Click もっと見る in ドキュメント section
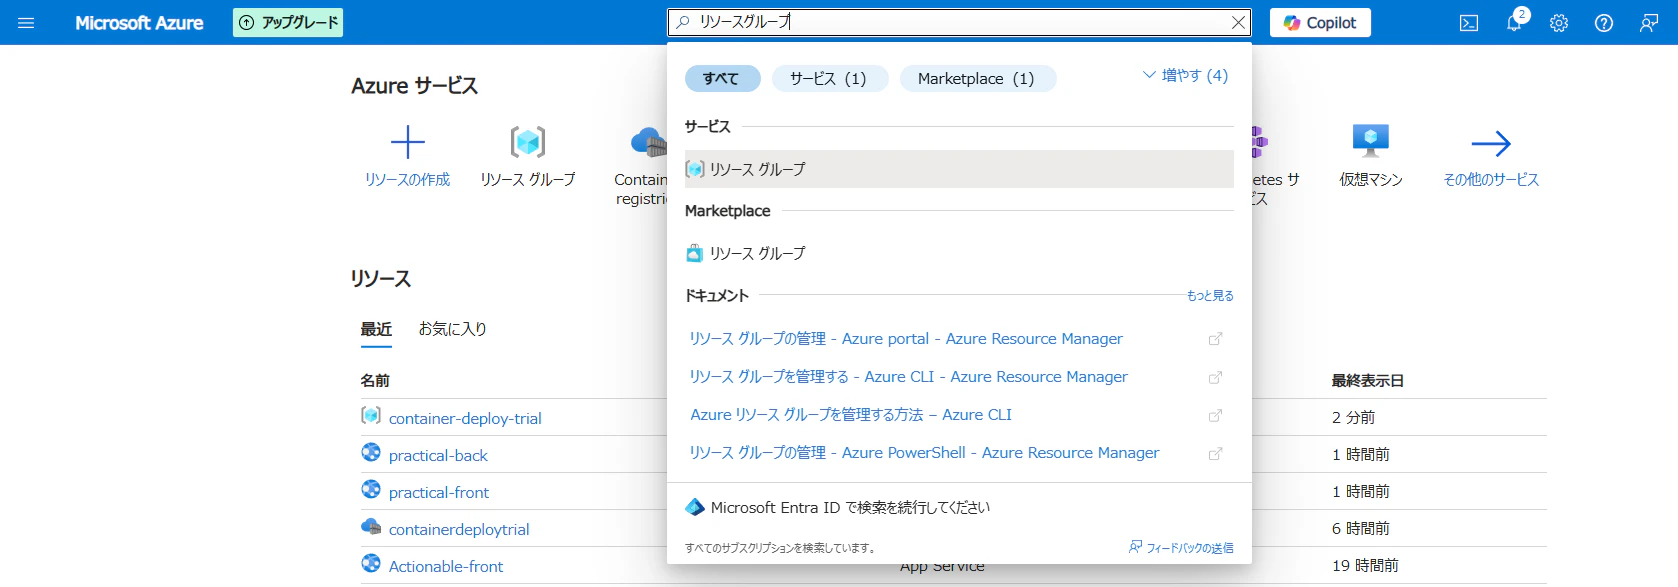 (1210, 296)
